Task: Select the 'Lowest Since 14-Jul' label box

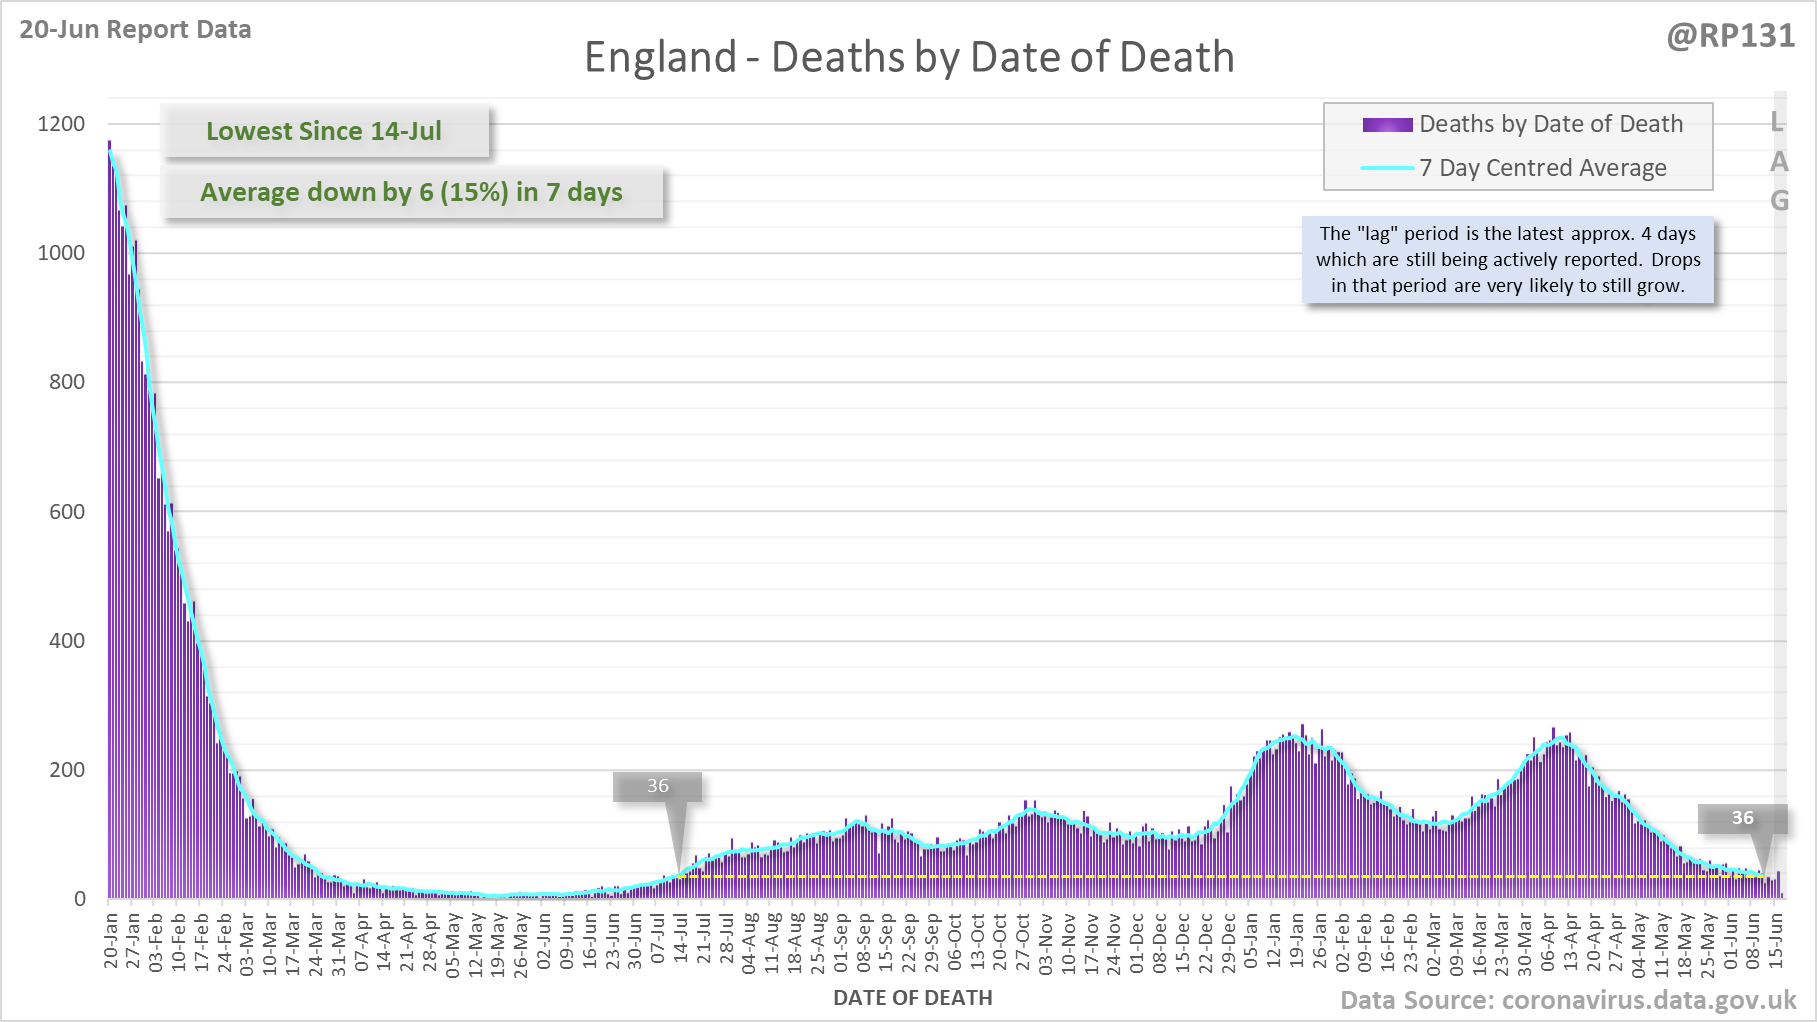Action: [x=325, y=131]
